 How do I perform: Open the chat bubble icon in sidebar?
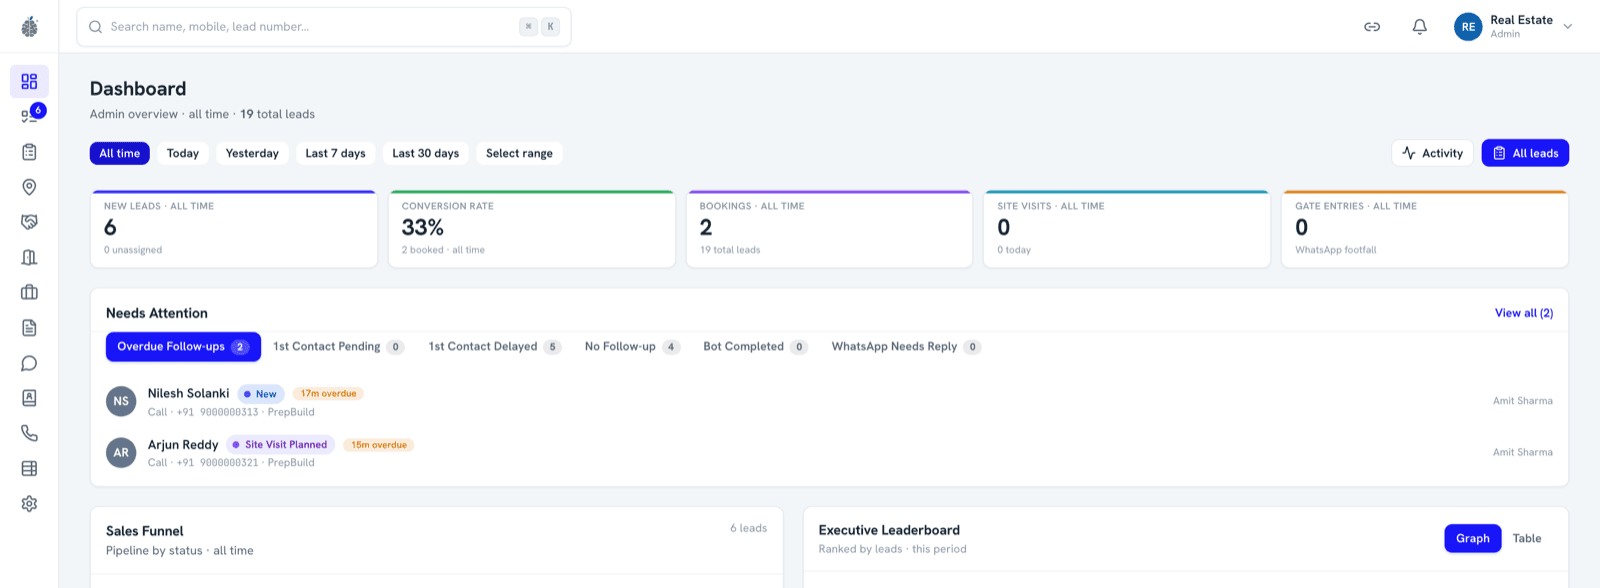coord(29,363)
